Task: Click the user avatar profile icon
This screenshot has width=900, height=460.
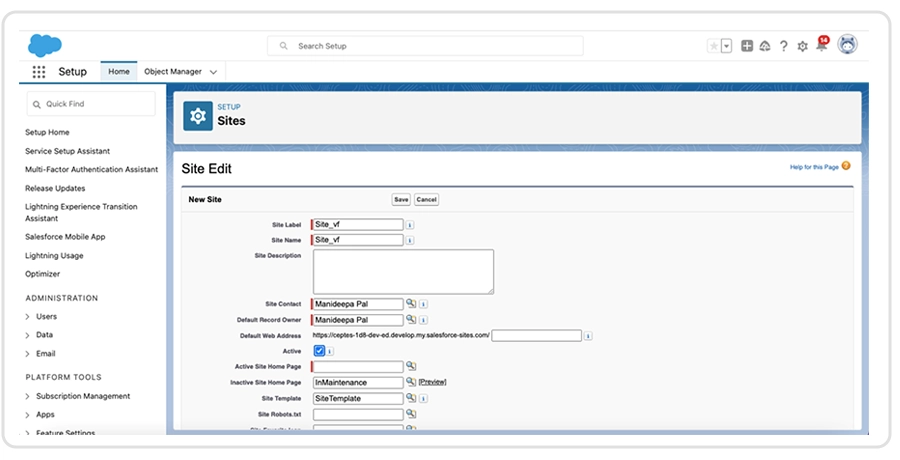Action: pyautogui.click(x=847, y=45)
